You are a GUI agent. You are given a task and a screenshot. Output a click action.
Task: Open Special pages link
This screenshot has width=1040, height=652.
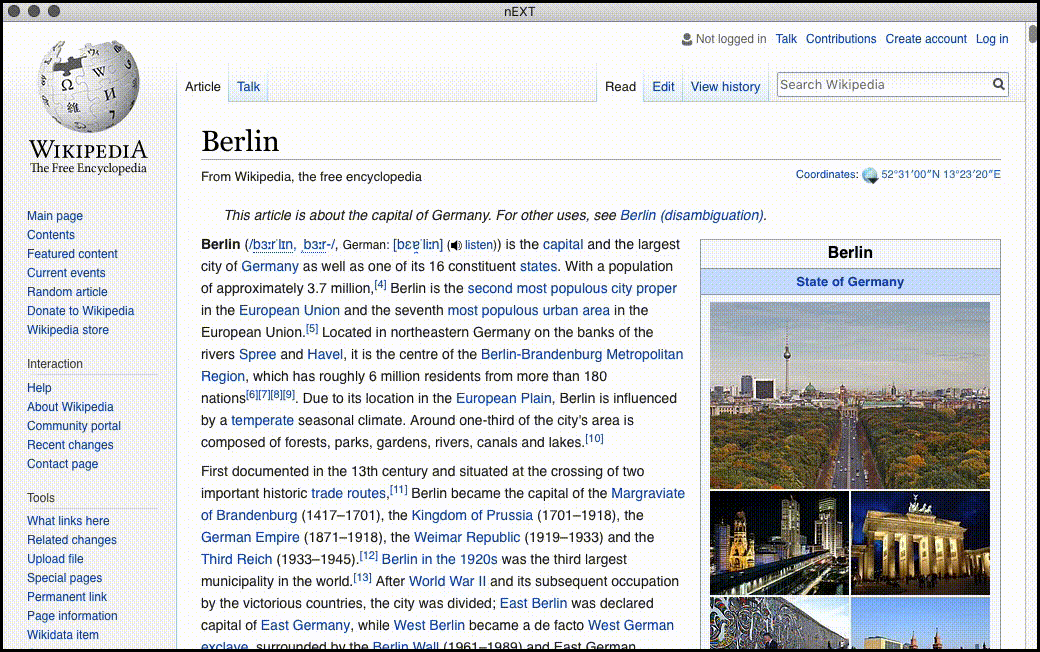(64, 578)
